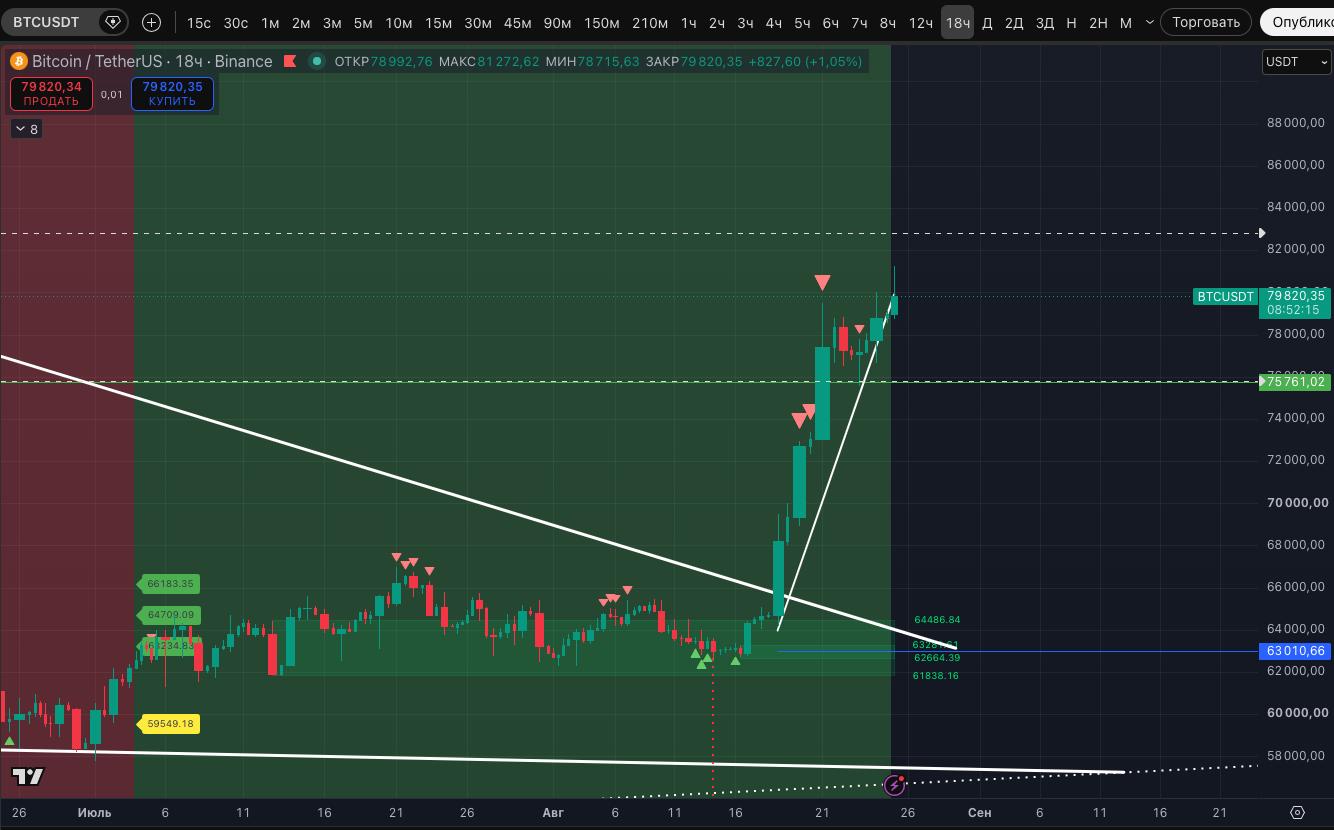Switch to the 30с timeframe

coord(236,22)
